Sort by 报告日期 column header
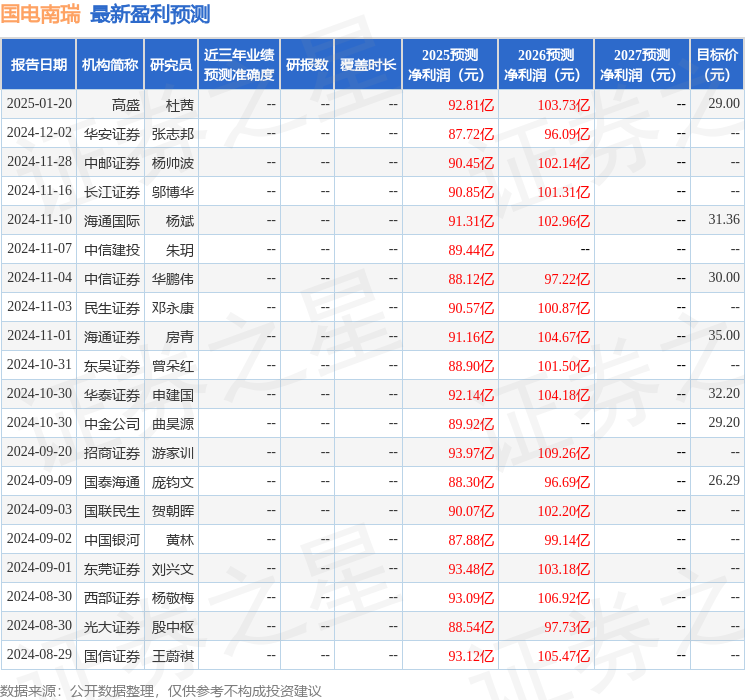The height and width of the screenshot is (700, 745). (x=39, y=64)
